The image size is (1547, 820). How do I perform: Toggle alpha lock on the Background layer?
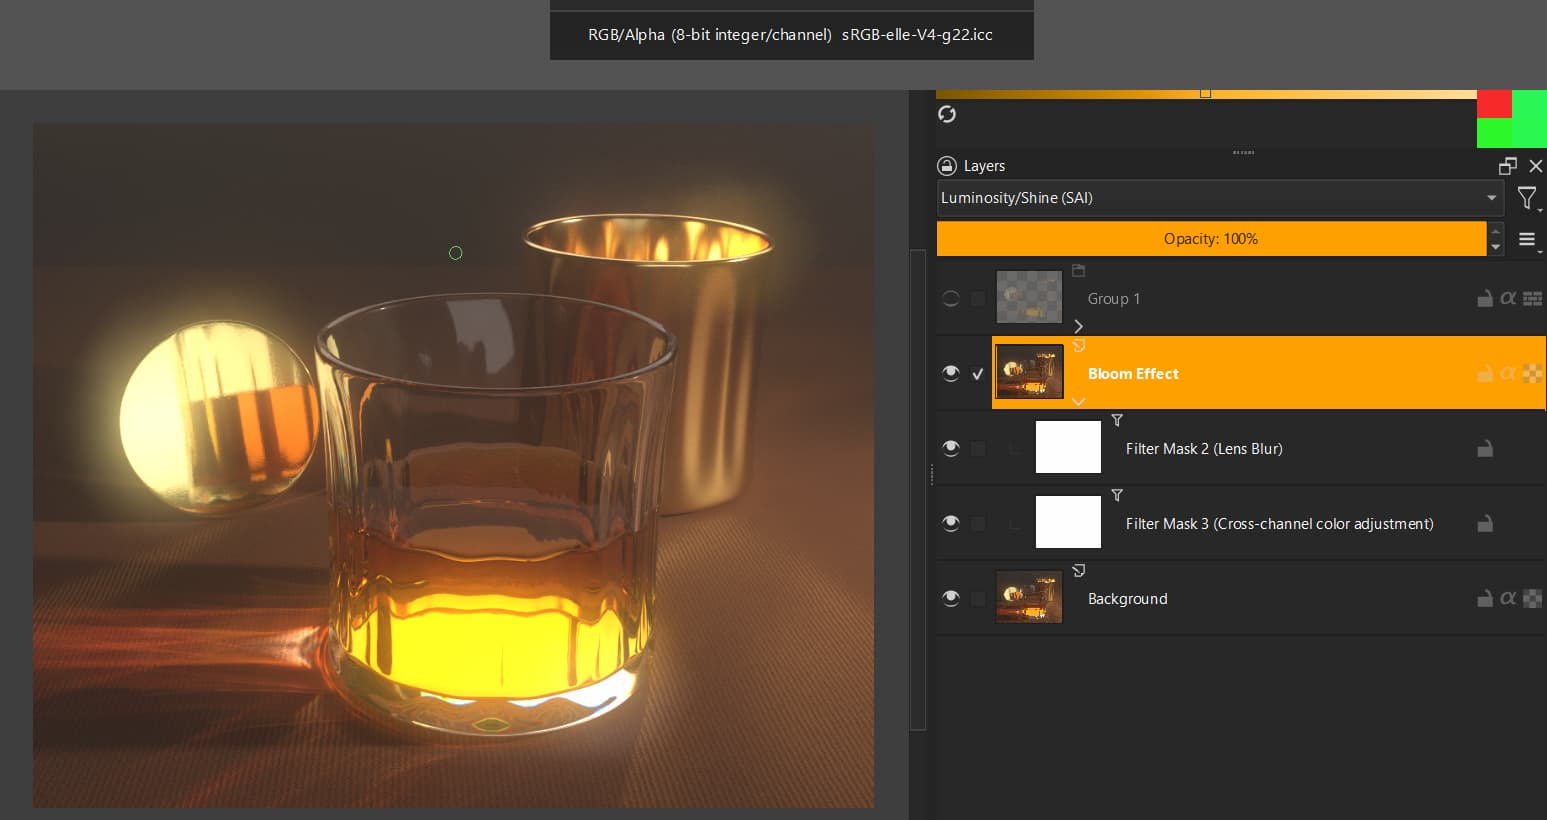tap(1508, 599)
